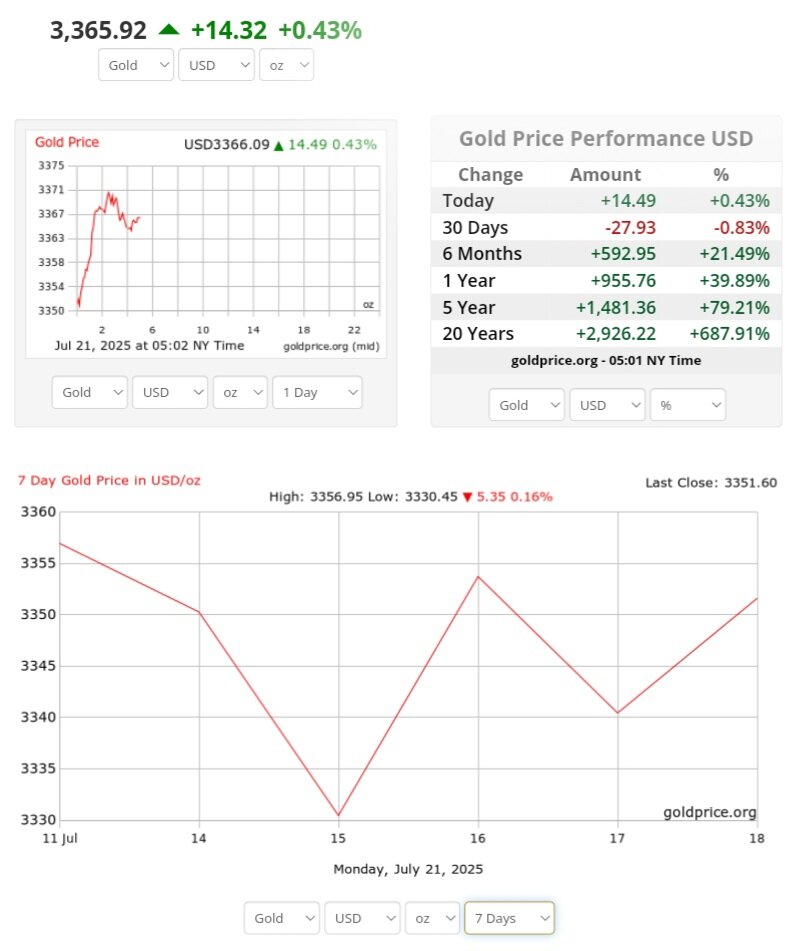800x951 pixels.
Task: Open the oz dropdown below the top price
Action: coord(286,65)
